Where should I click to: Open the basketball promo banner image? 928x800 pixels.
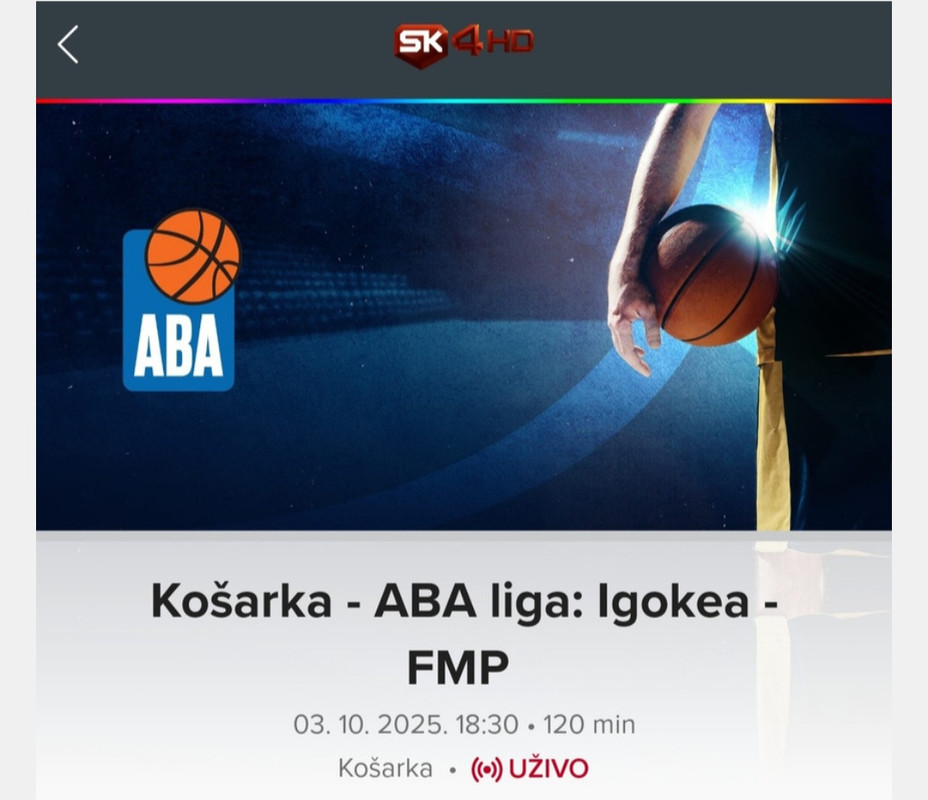click(464, 317)
